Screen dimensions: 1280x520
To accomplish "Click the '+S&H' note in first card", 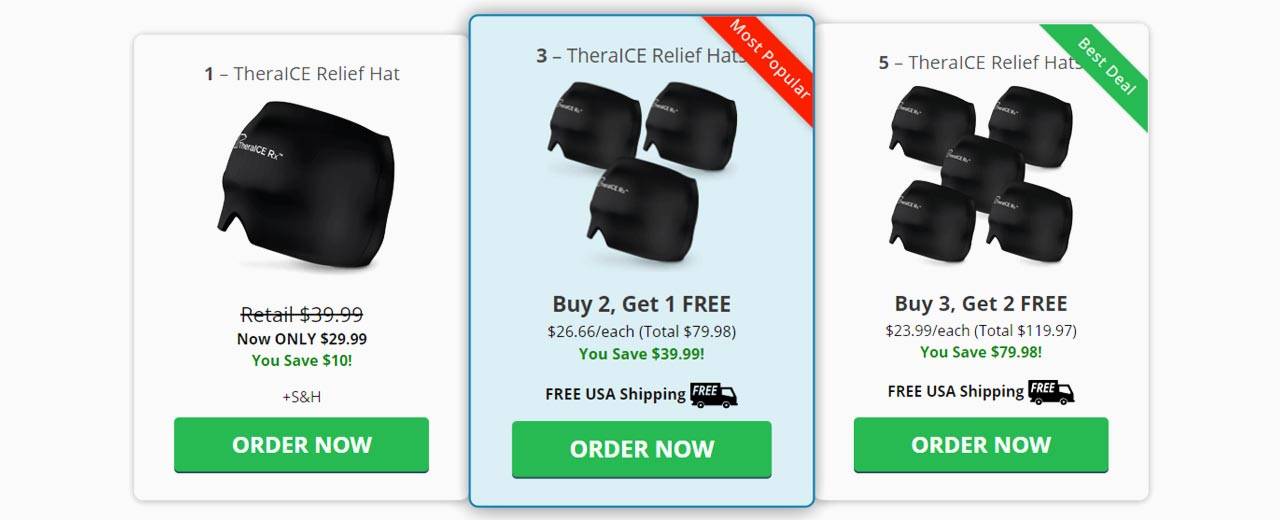I will coord(302,396).
